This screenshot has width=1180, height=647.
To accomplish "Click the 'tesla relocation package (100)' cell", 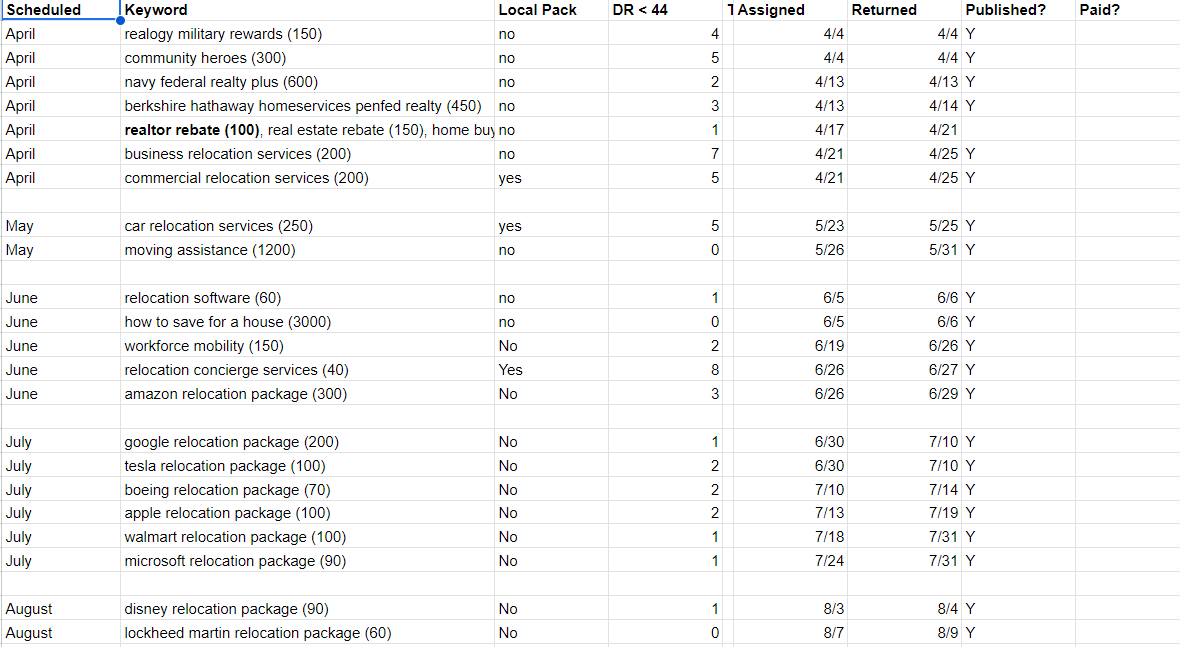I will pos(225,466).
